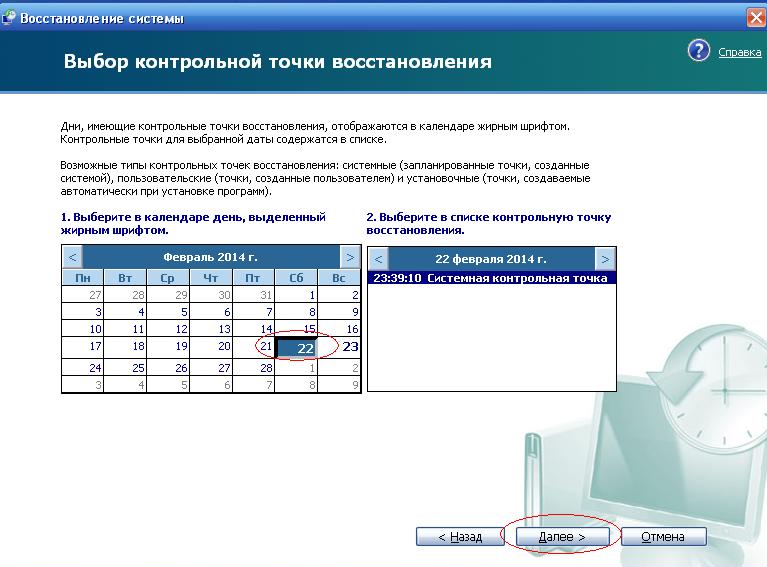
Task: Select February 21 in the calendar
Action: coord(254,347)
